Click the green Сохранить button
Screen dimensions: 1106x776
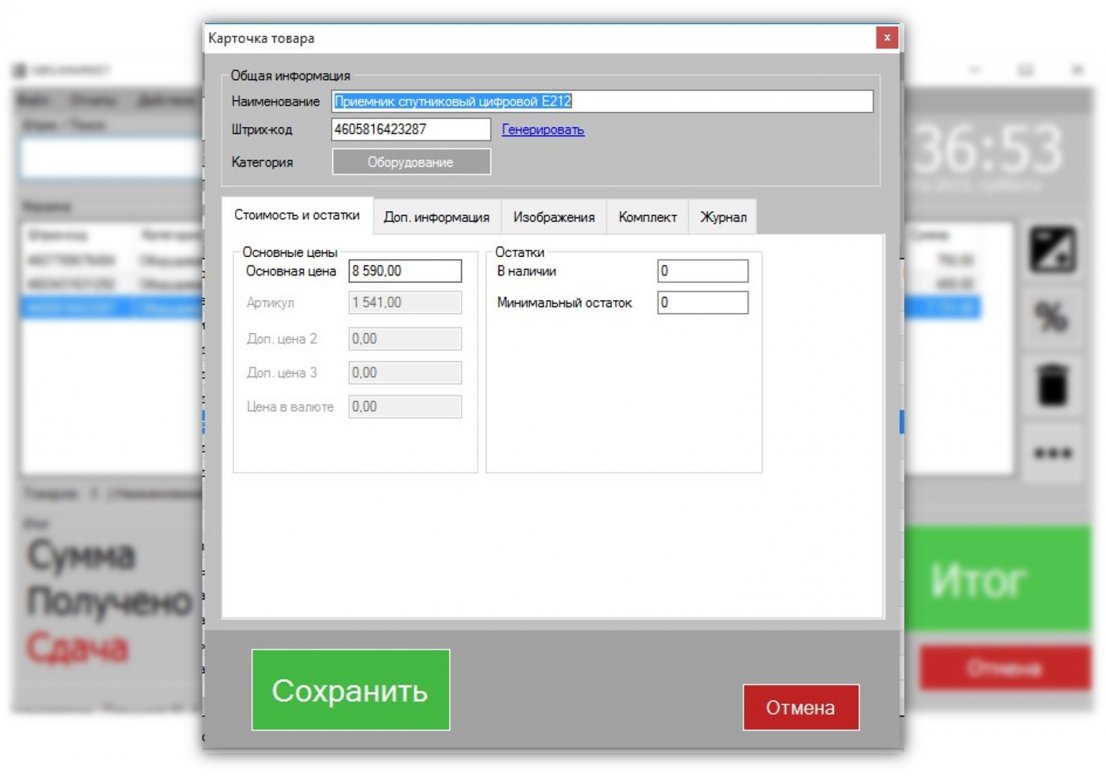pyautogui.click(x=351, y=690)
